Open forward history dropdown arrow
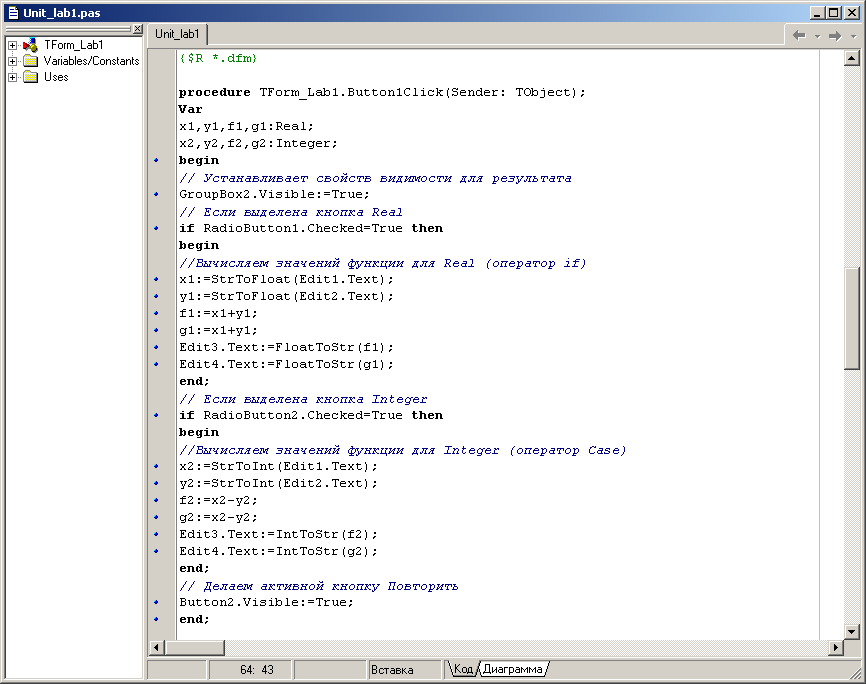 click(x=853, y=36)
